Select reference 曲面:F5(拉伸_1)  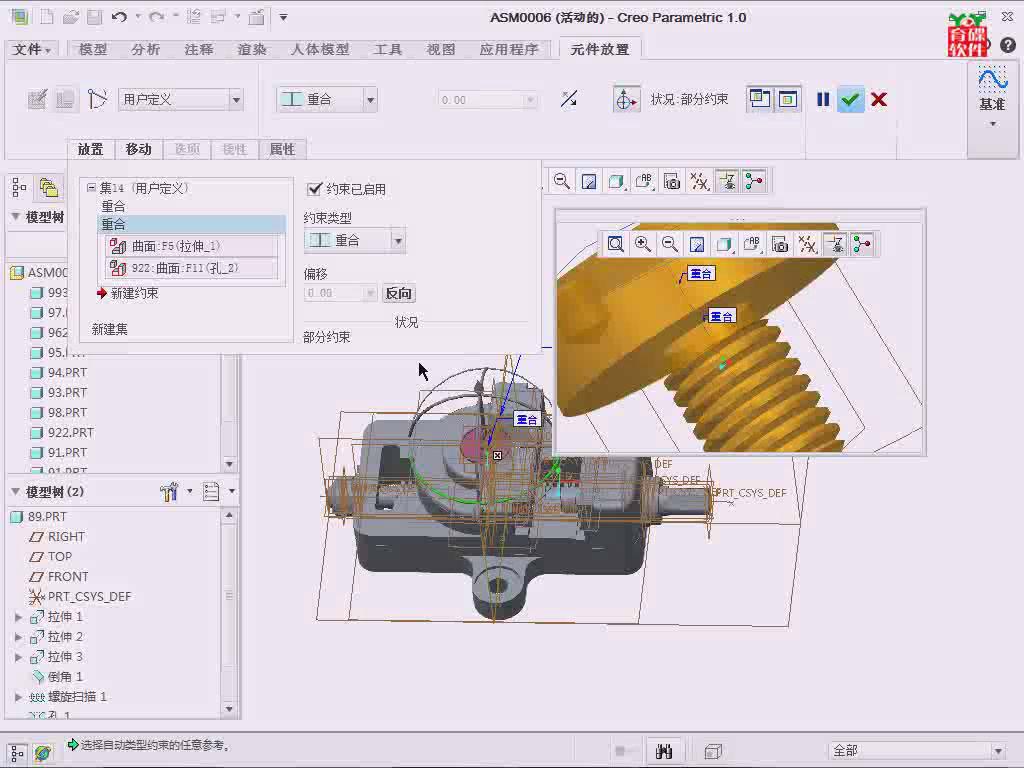tap(191, 246)
